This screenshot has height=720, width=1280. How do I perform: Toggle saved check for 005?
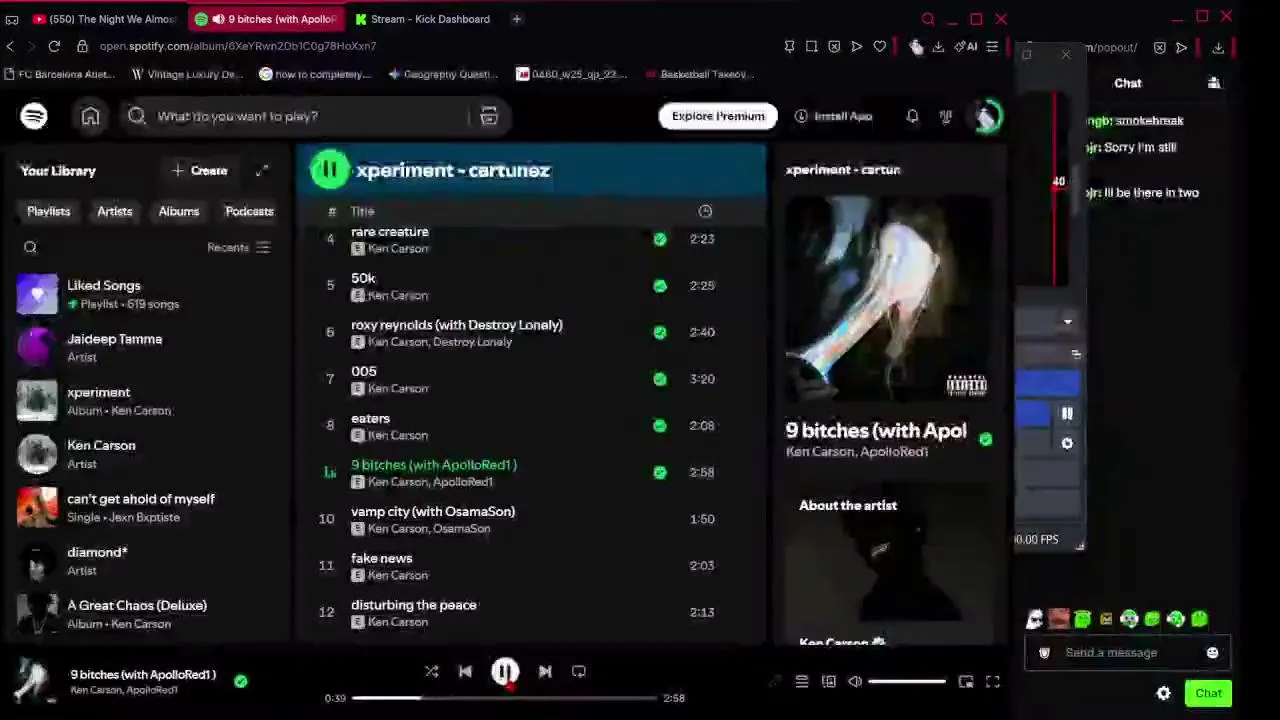[x=660, y=379]
